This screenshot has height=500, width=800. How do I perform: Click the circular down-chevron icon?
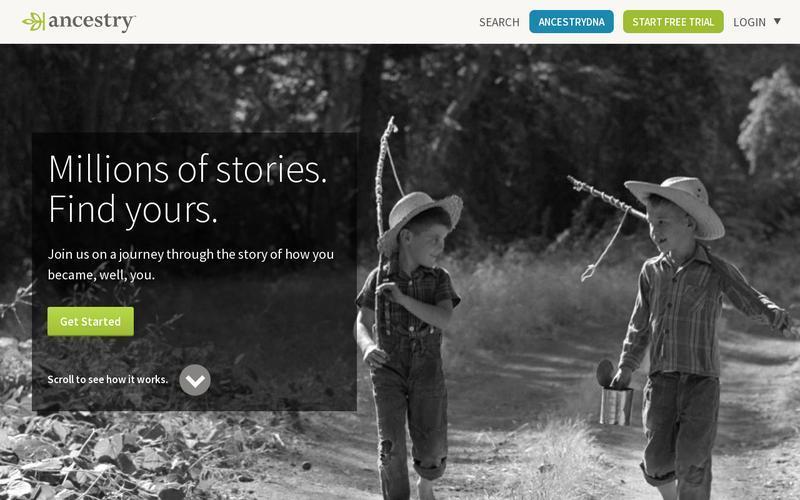click(195, 380)
